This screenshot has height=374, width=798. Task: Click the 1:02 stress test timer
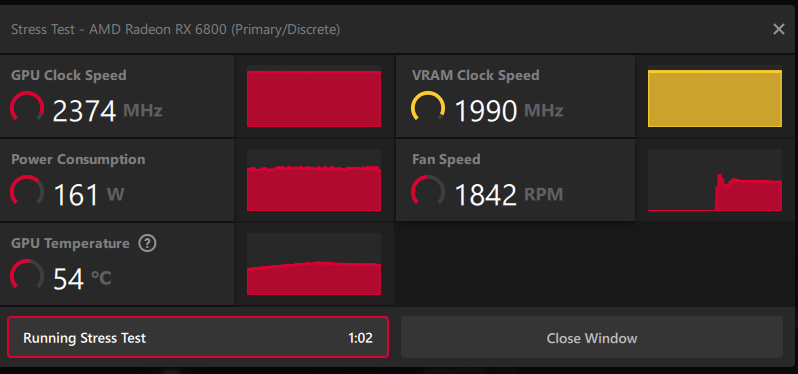(x=360, y=338)
